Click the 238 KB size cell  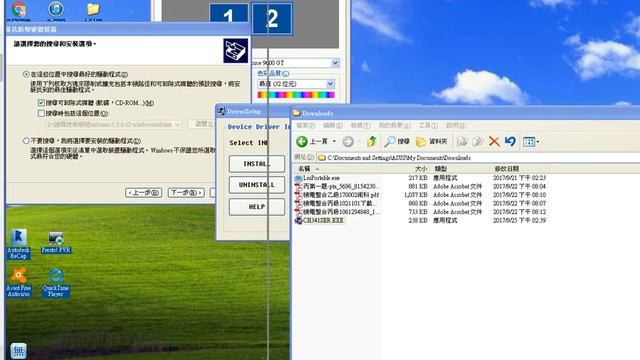tap(418, 220)
